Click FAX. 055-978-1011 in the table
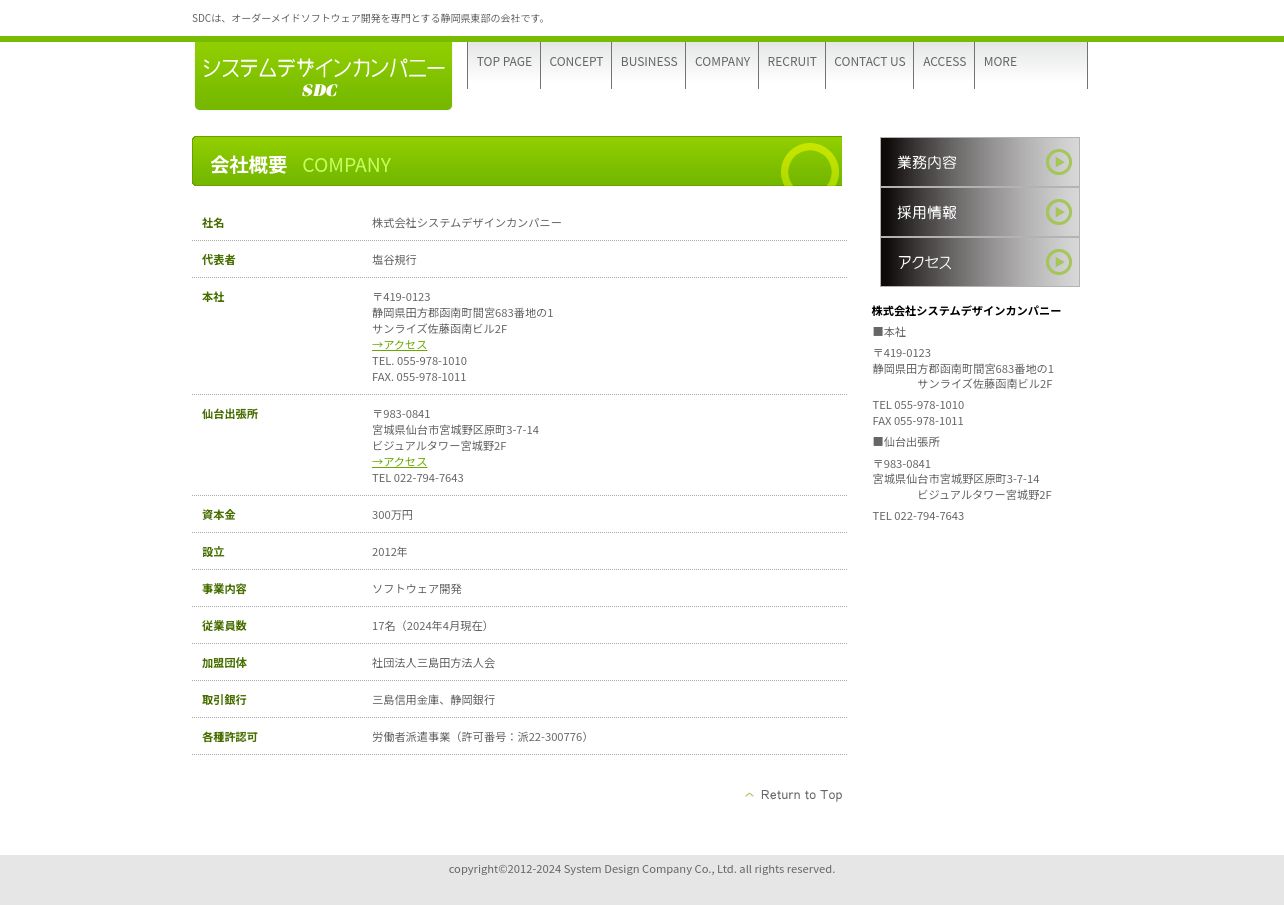The image size is (1284, 905). coord(419,377)
